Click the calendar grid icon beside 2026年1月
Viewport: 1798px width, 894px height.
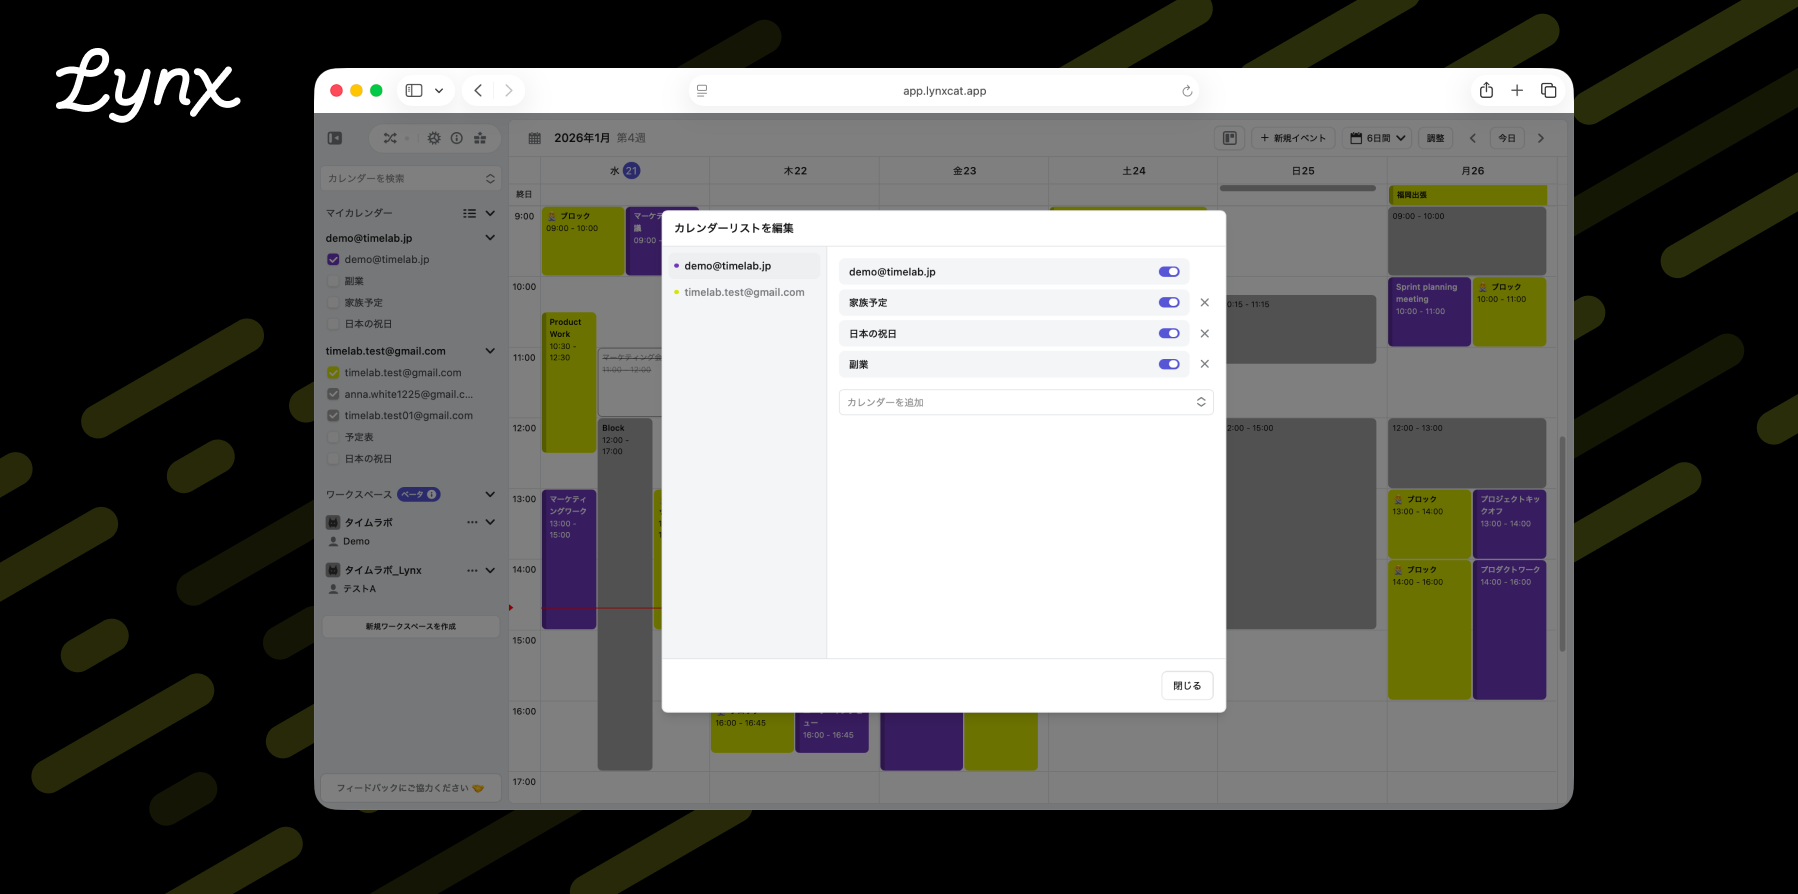point(535,138)
